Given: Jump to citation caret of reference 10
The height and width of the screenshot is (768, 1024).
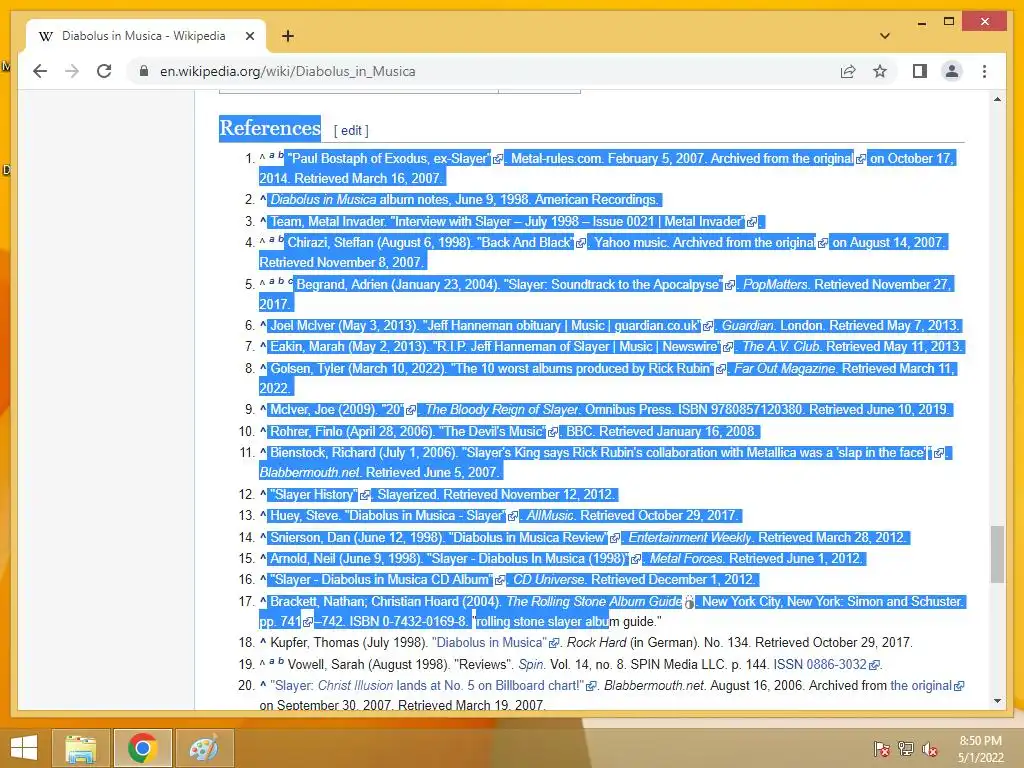Looking at the screenshot, I should pos(263,432).
